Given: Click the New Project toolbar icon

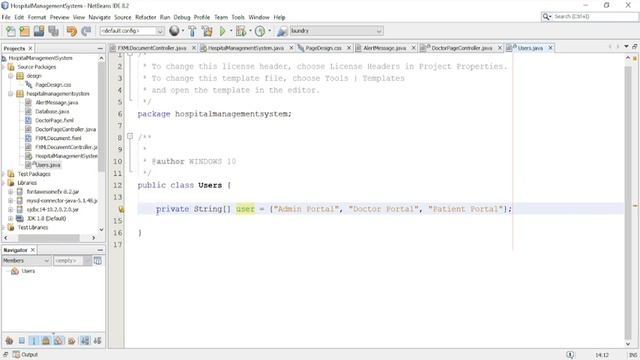Looking at the screenshot, I should coord(24,31).
